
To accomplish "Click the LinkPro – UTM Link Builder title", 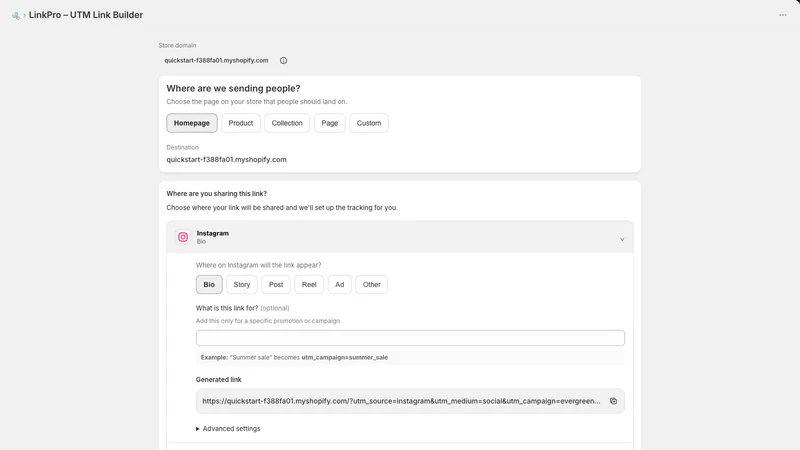I will (x=86, y=15).
